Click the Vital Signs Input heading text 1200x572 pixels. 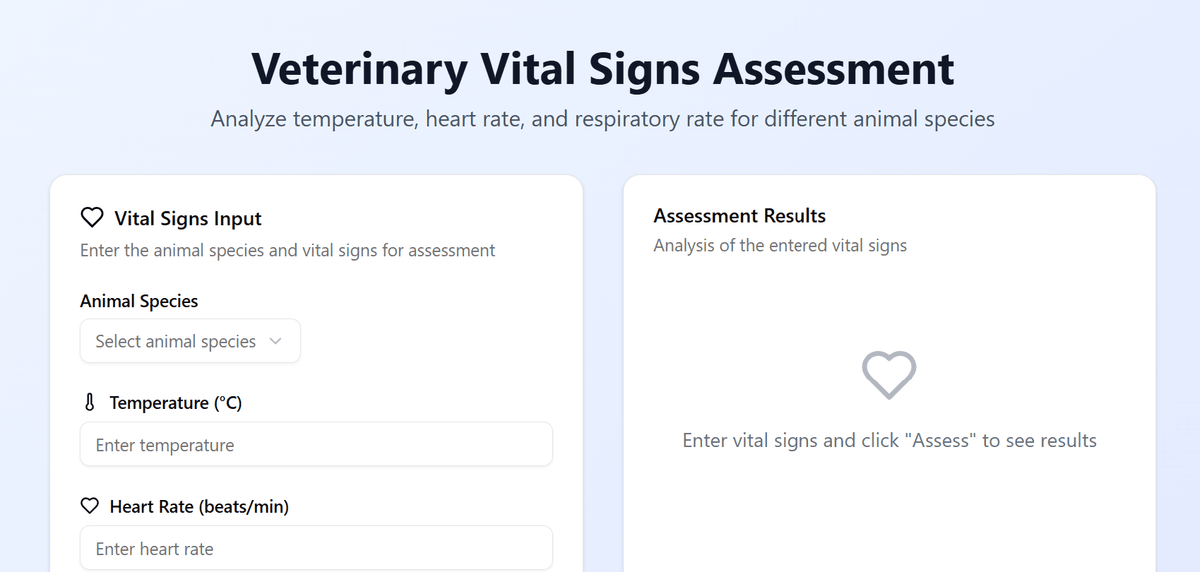coord(188,218)
